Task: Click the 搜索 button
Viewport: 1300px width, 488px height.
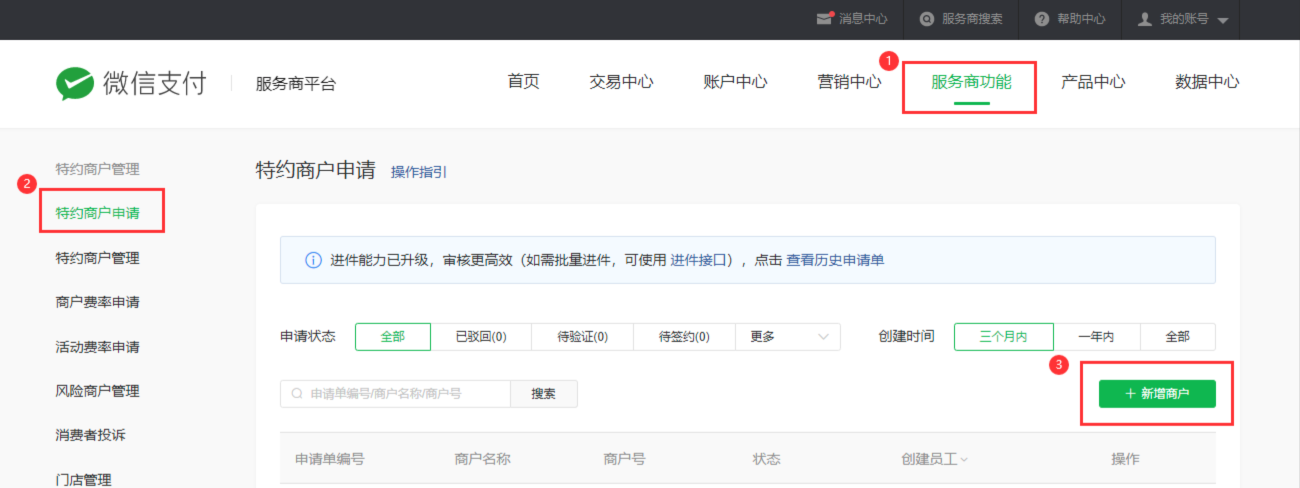Action: [x=544, y=394]
